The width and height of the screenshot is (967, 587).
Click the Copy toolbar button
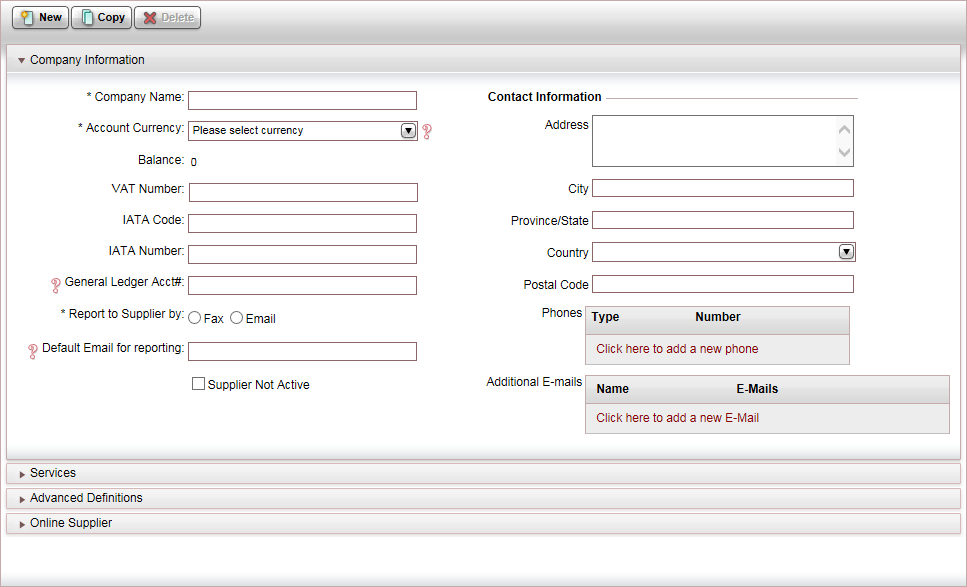(x=102, y=17)
